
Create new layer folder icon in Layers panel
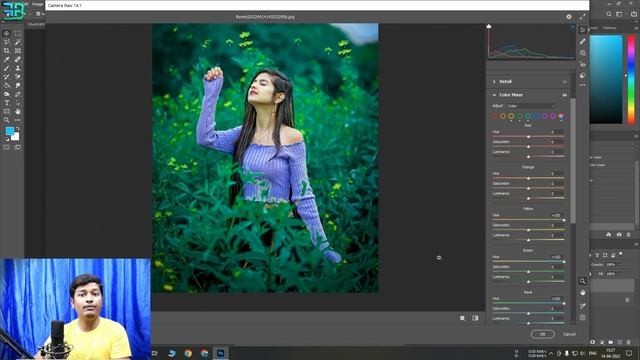pos(611,342)
